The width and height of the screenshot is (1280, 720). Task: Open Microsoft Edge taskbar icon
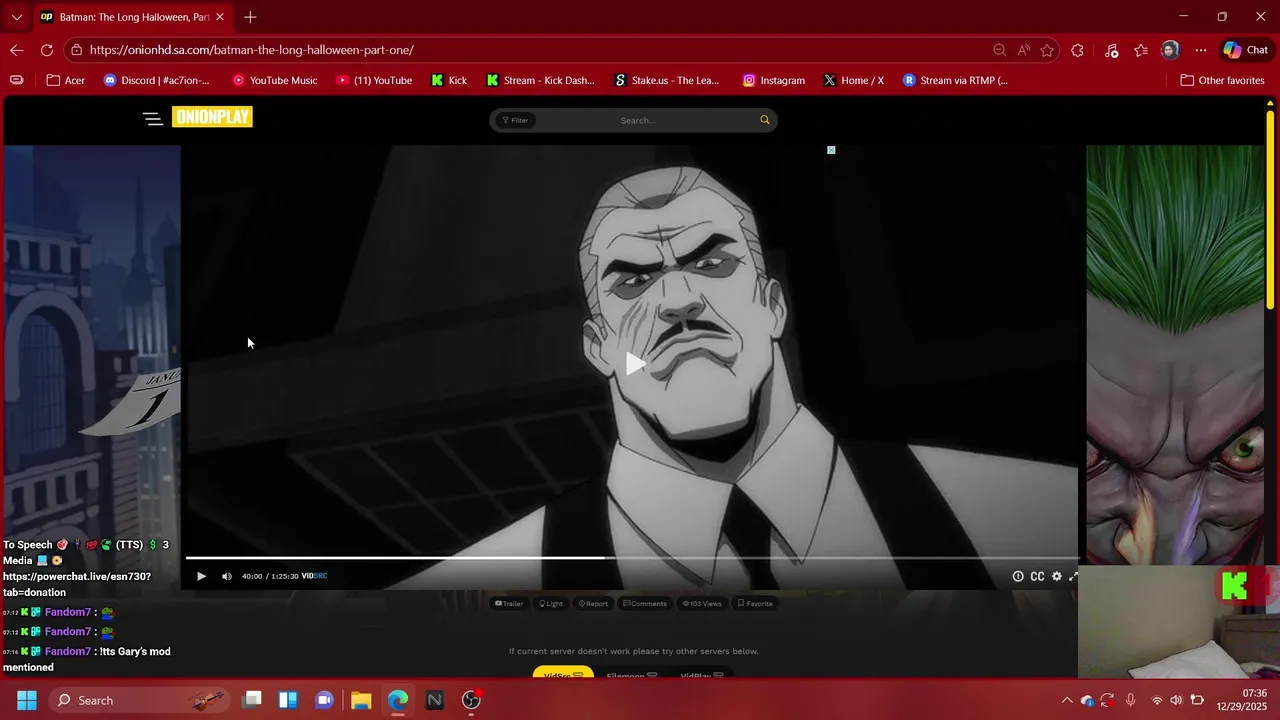pyautogui.click(x=398, y=700)
